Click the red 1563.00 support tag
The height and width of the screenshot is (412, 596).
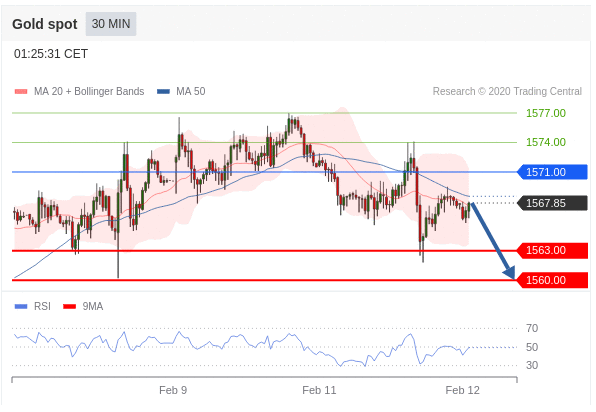(553, 250)
